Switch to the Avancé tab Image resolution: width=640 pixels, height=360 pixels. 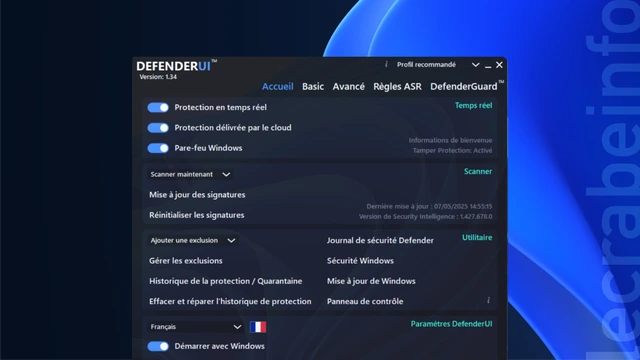349,87
